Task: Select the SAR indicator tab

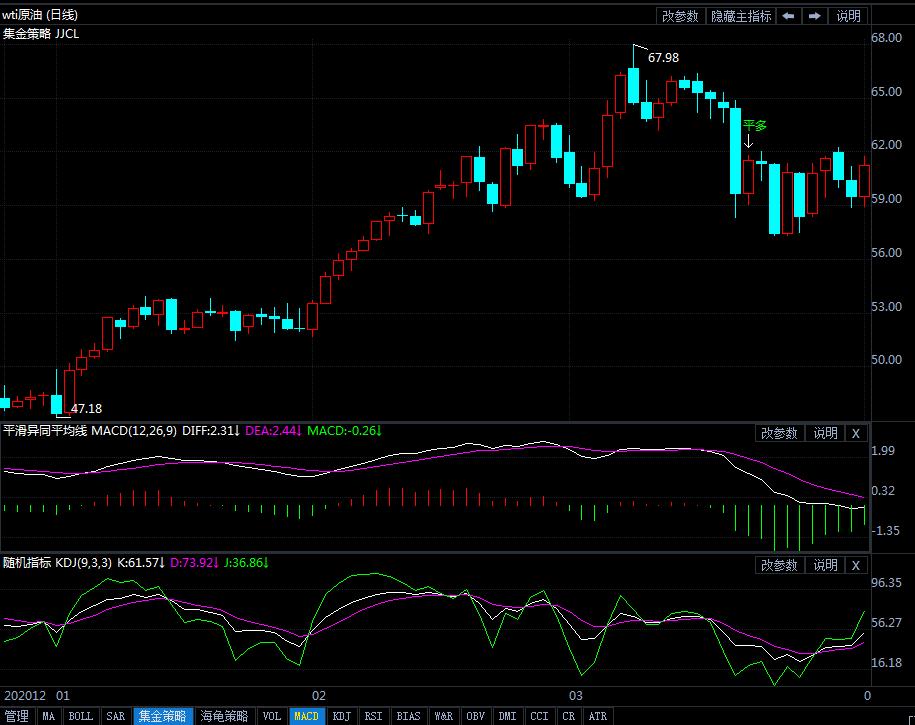Action: [x=115, y=716]
